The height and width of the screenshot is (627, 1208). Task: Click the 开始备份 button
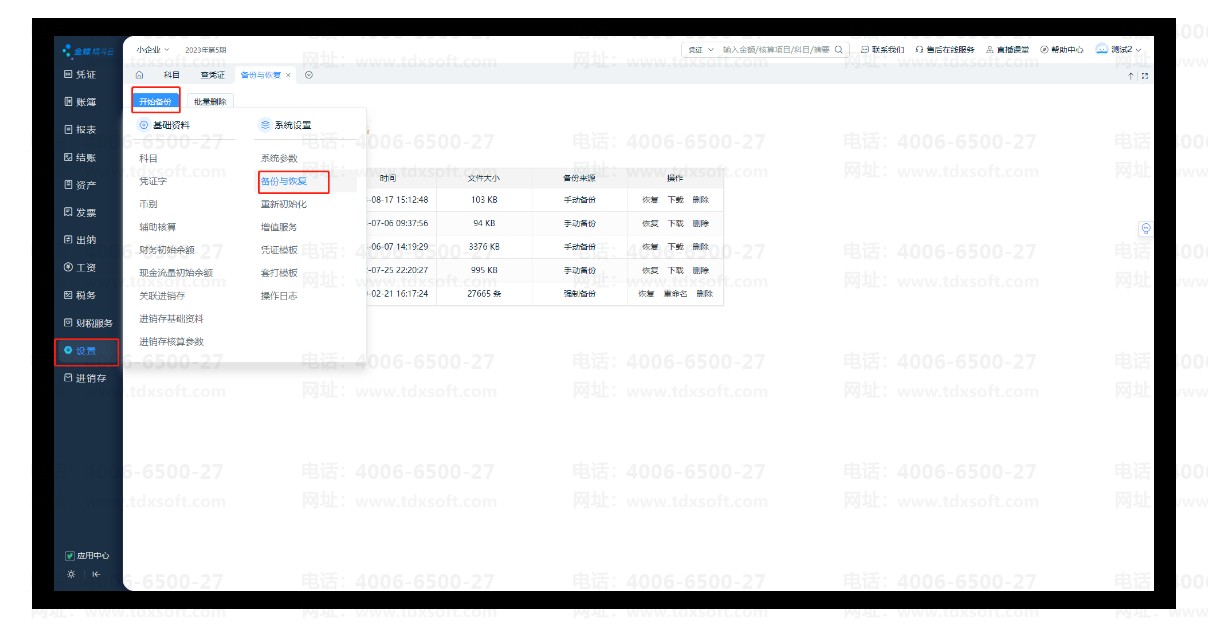155,101
